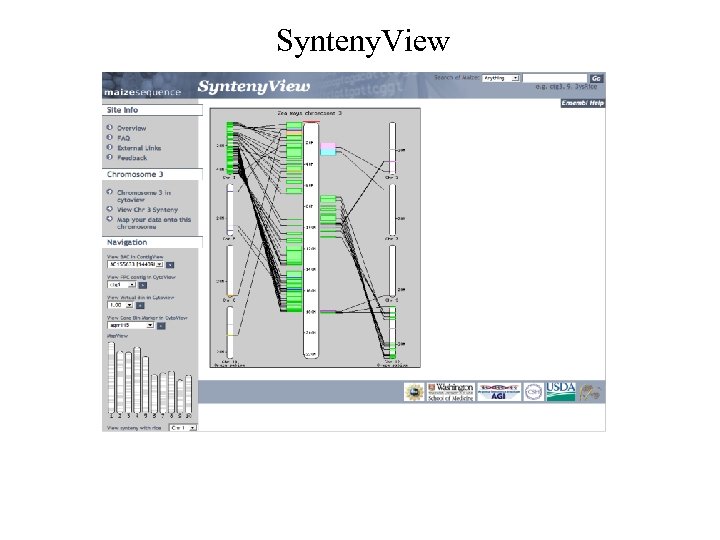
Task: Select chromosome 5 in the MapView ideogram
Action: click(x=146, y=384)
